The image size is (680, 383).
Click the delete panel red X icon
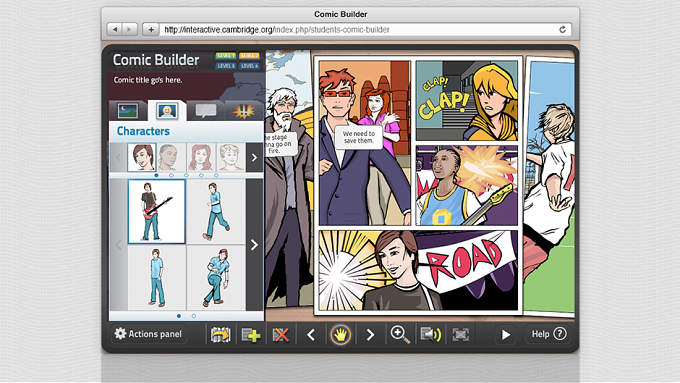[x=281, y=335]
